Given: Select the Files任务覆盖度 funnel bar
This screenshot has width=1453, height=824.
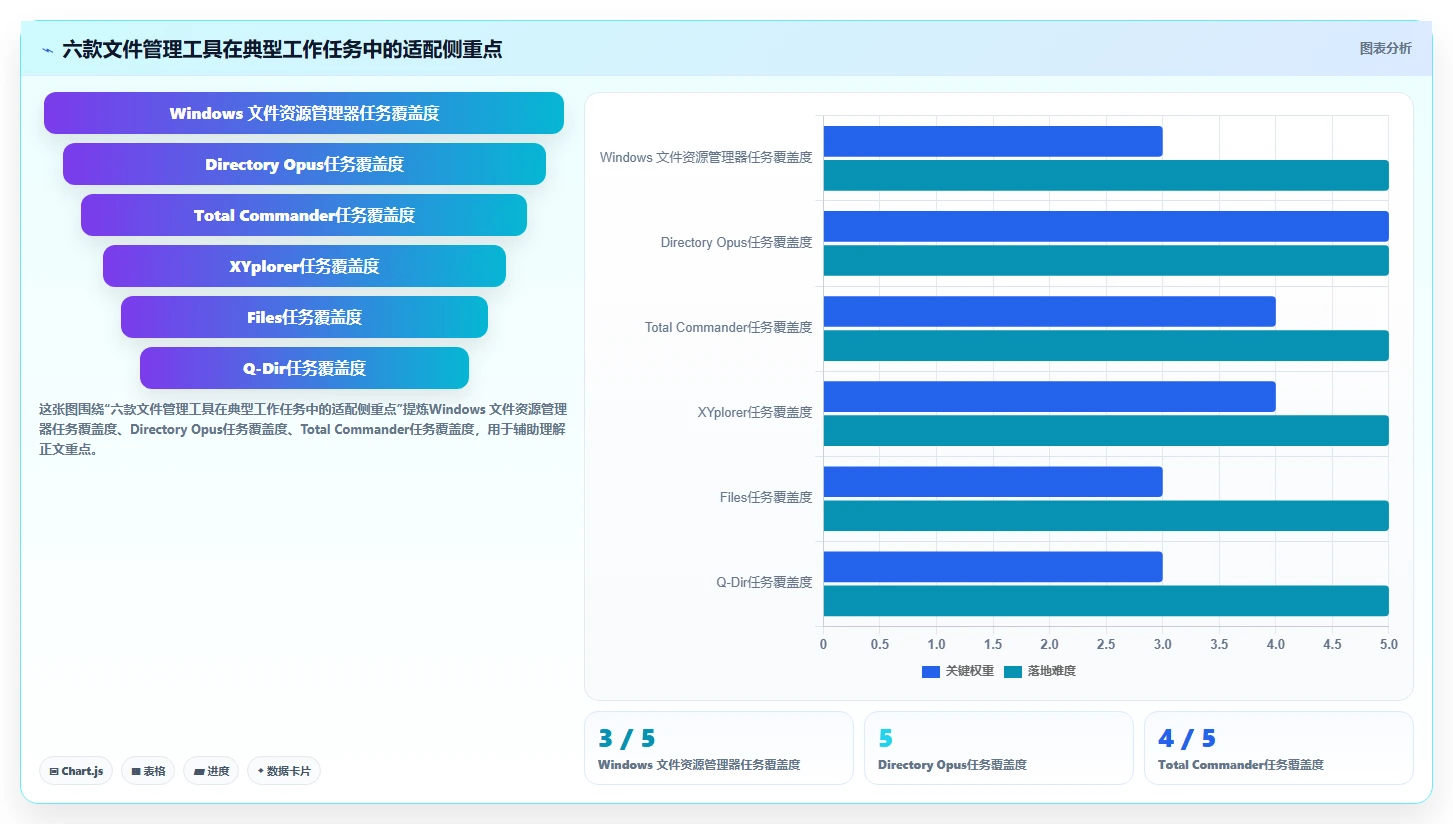Looking at the screenshot, I should (x=304, y=317).
